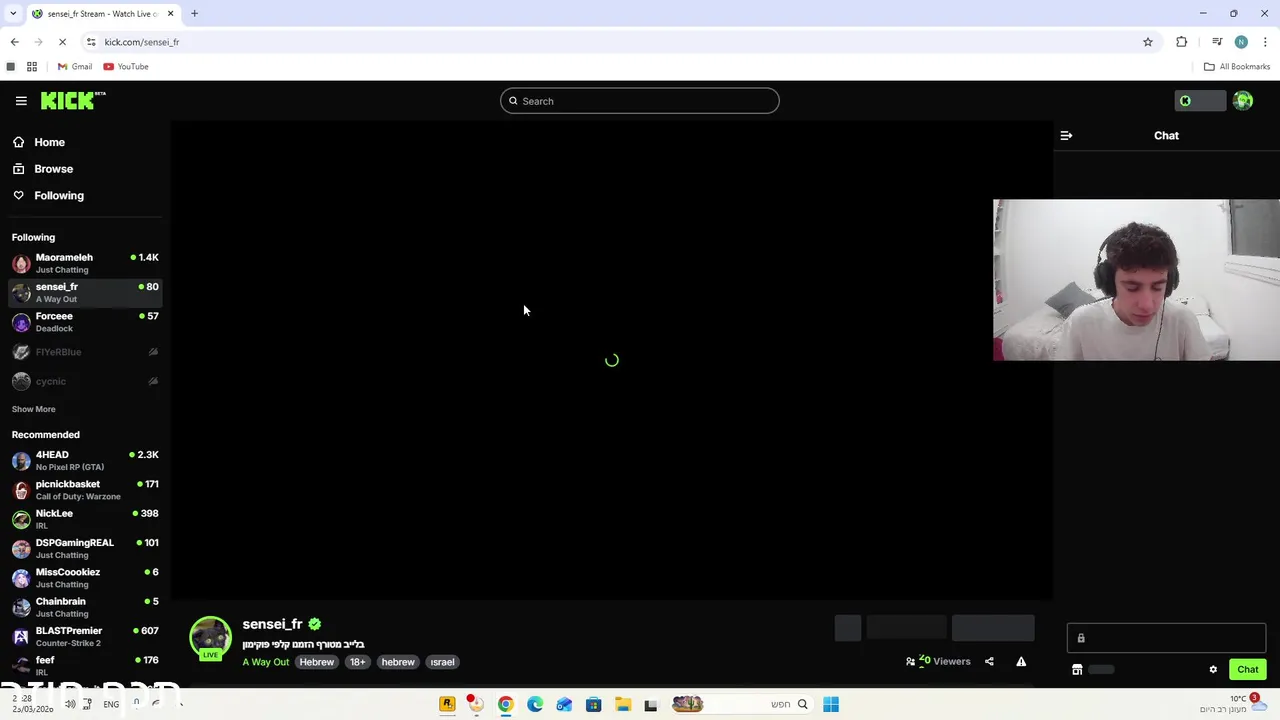Open Chrome profile N avatar
This screenshot has width=1280, height=720.
(x=1241, y=42)
